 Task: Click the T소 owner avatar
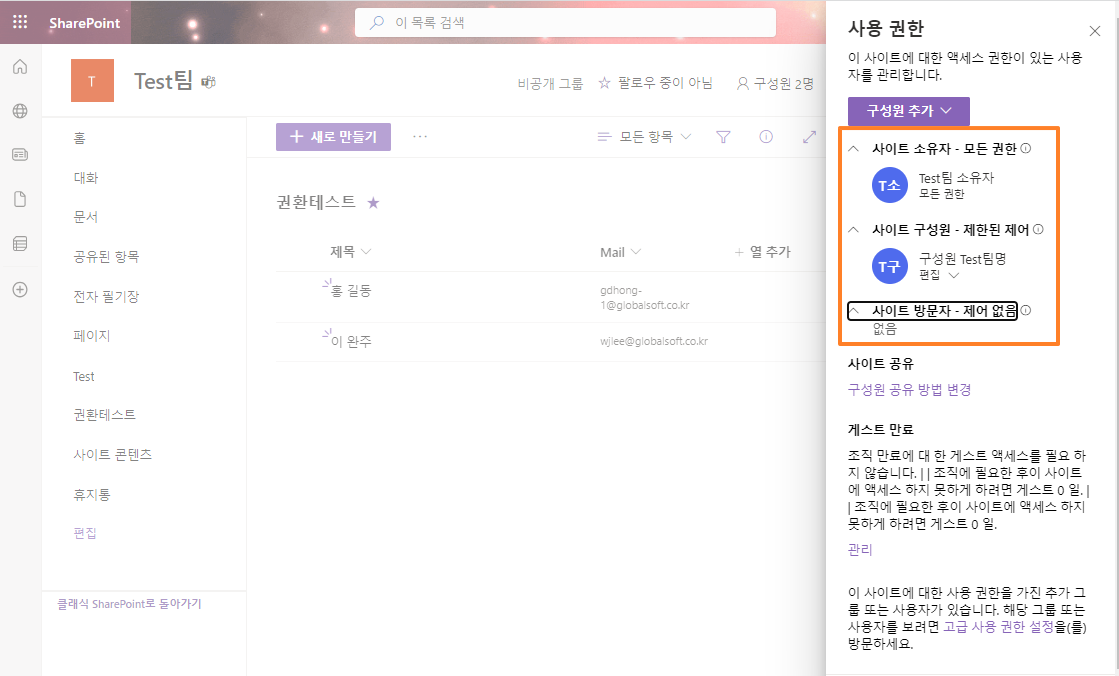click(x=889, y=186)
